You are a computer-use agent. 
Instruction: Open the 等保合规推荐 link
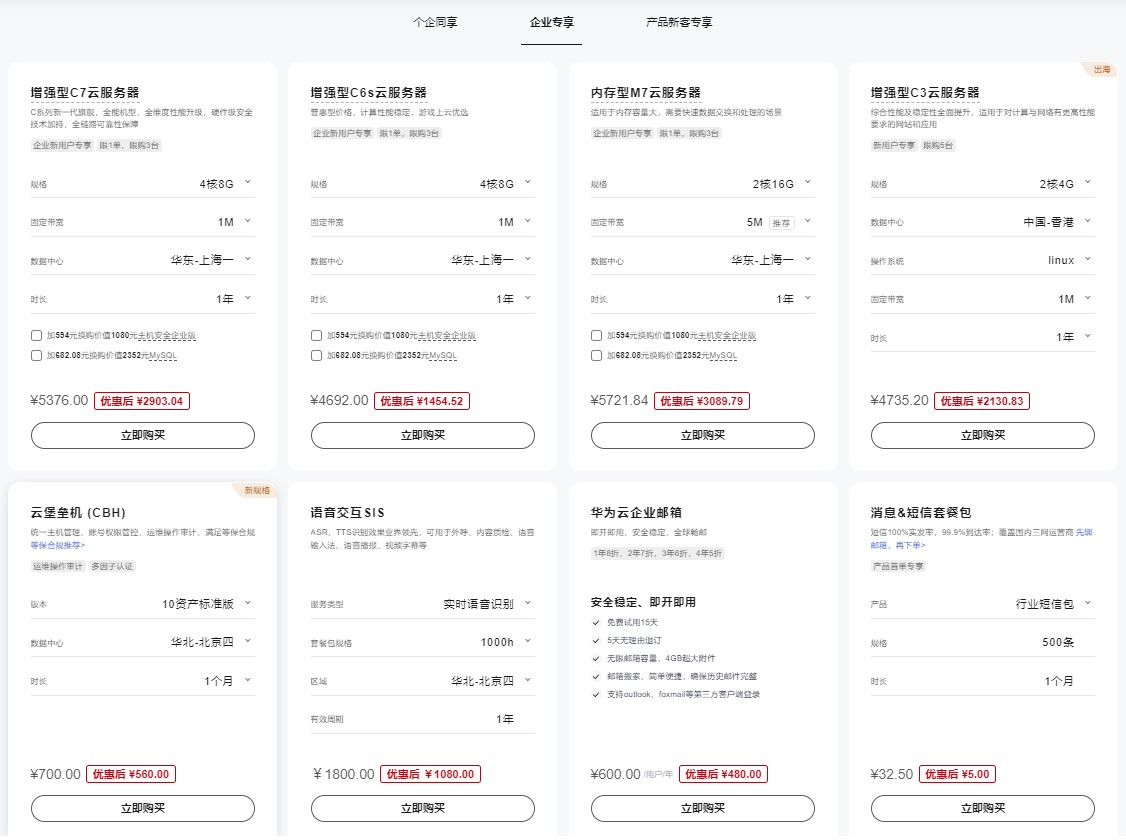57,545
